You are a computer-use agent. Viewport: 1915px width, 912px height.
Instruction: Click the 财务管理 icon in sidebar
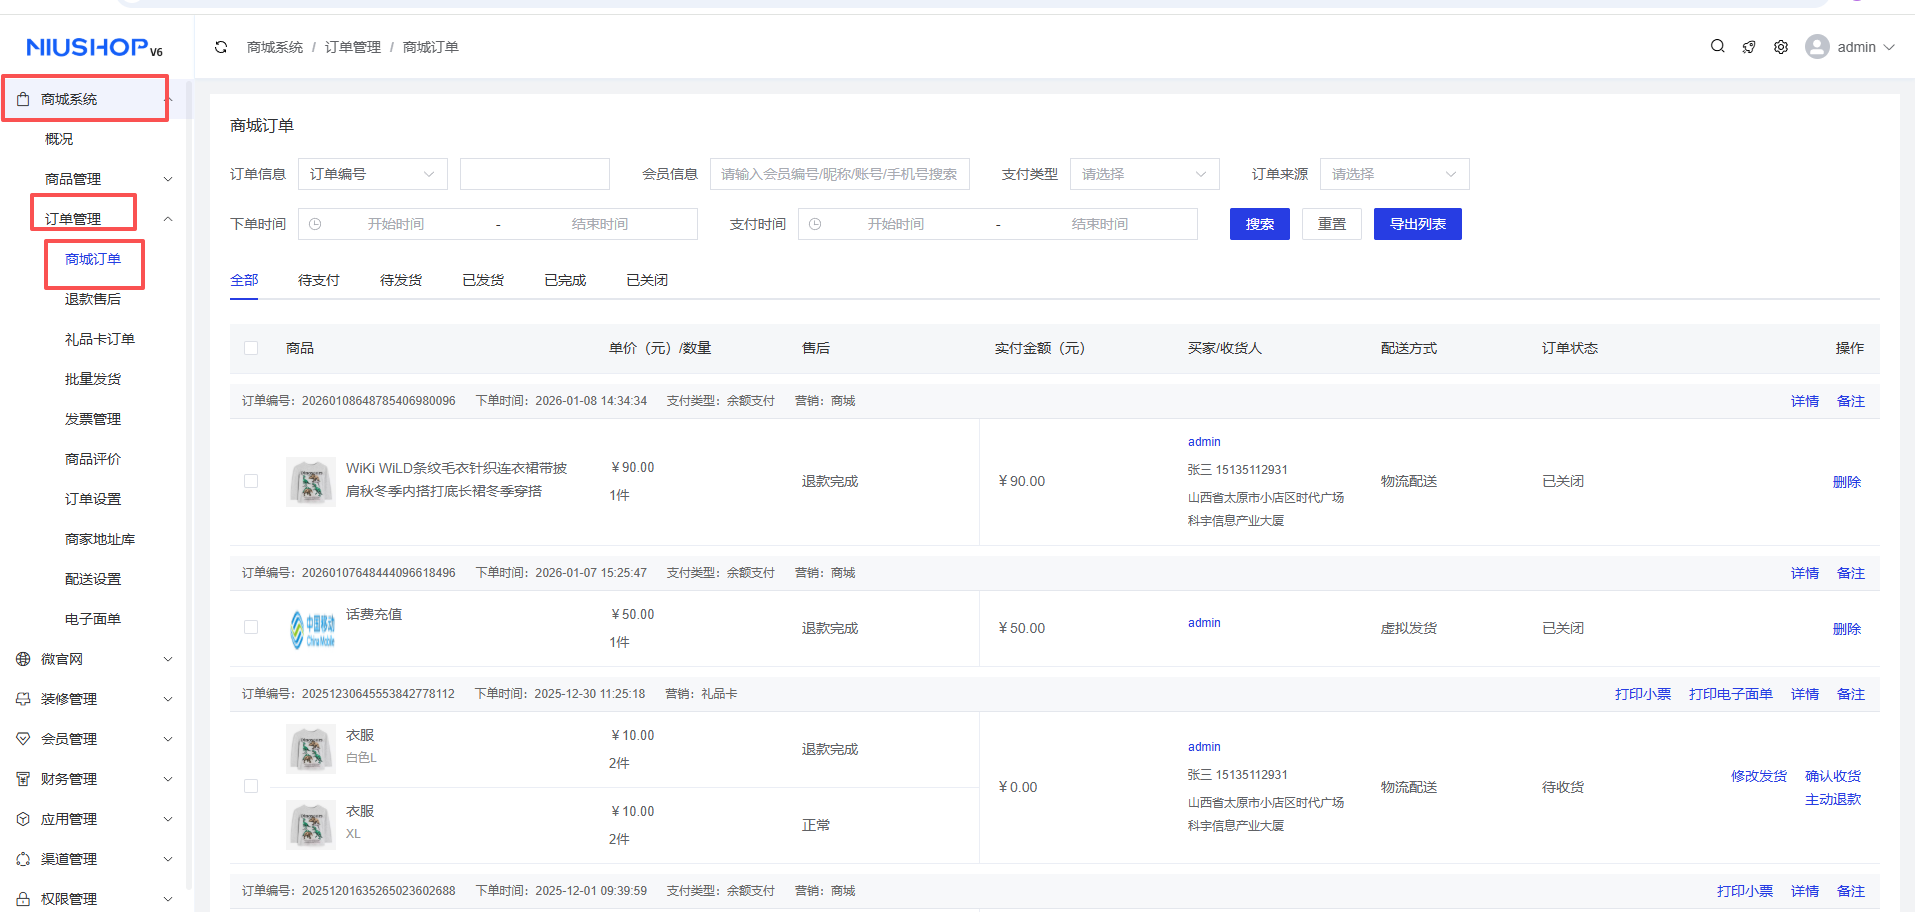pyautogui.click(x=23, y=779)
